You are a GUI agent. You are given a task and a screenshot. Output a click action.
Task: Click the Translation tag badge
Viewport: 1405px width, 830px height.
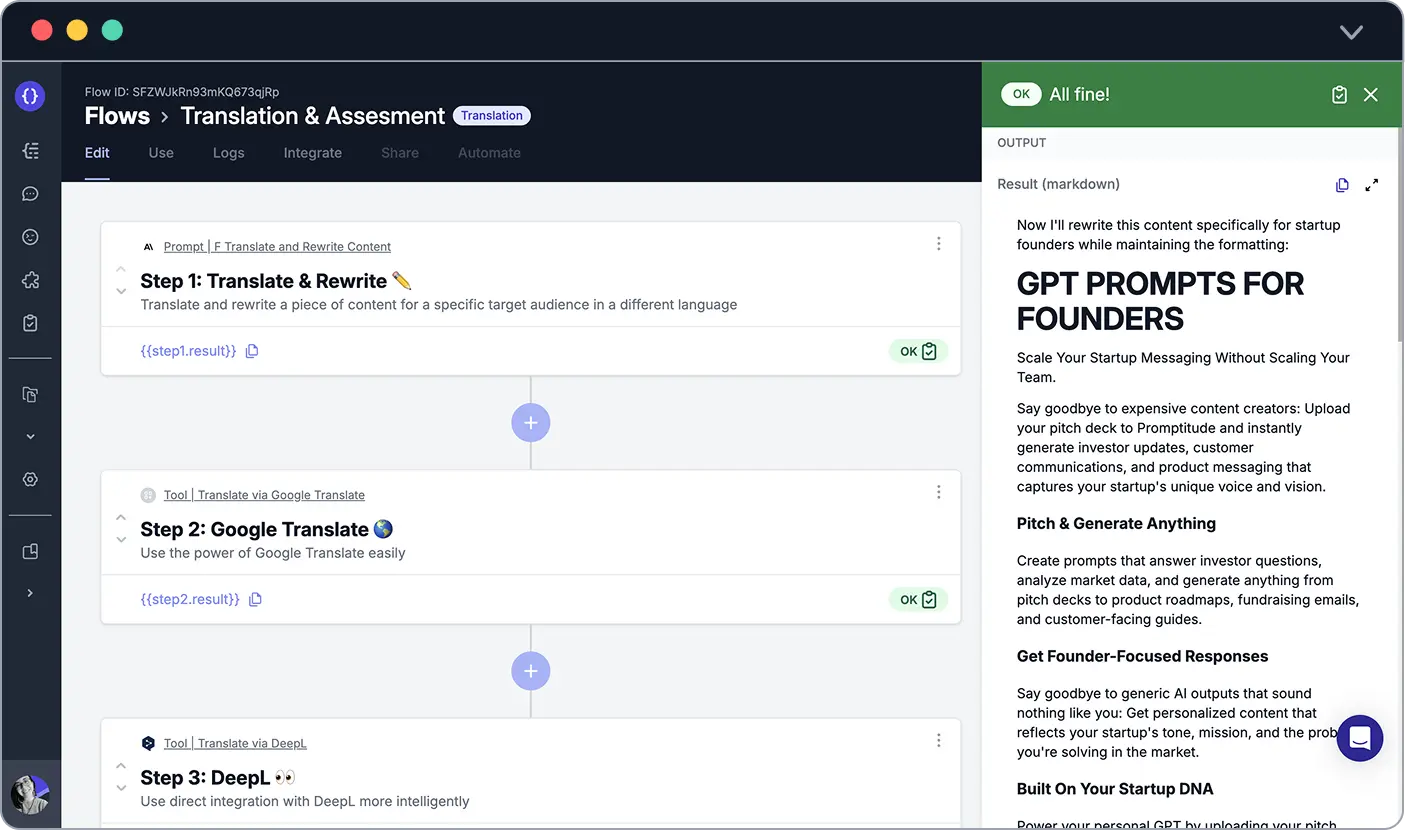pyautogui.click(x=492, y=116)
